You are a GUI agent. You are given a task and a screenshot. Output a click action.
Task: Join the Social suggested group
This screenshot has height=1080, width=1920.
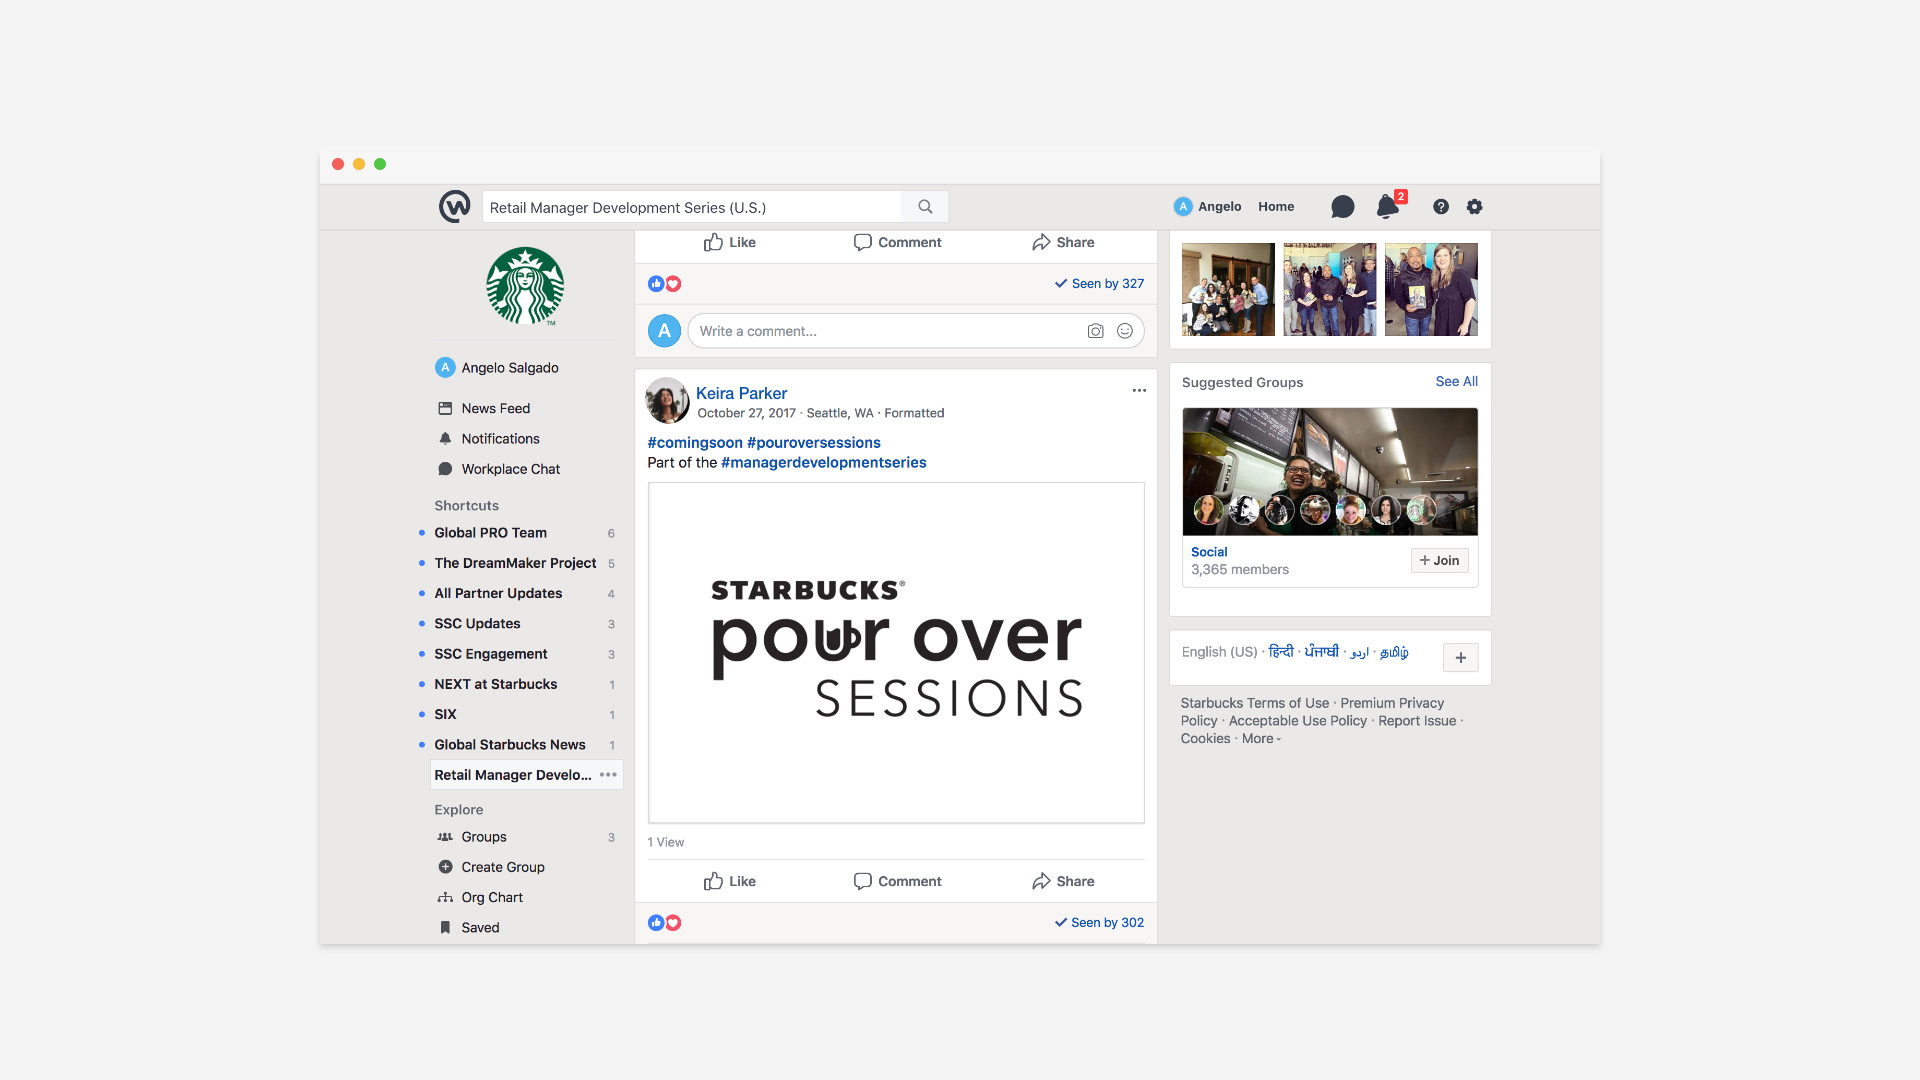pyautogui.click(x=1439, y=561)
